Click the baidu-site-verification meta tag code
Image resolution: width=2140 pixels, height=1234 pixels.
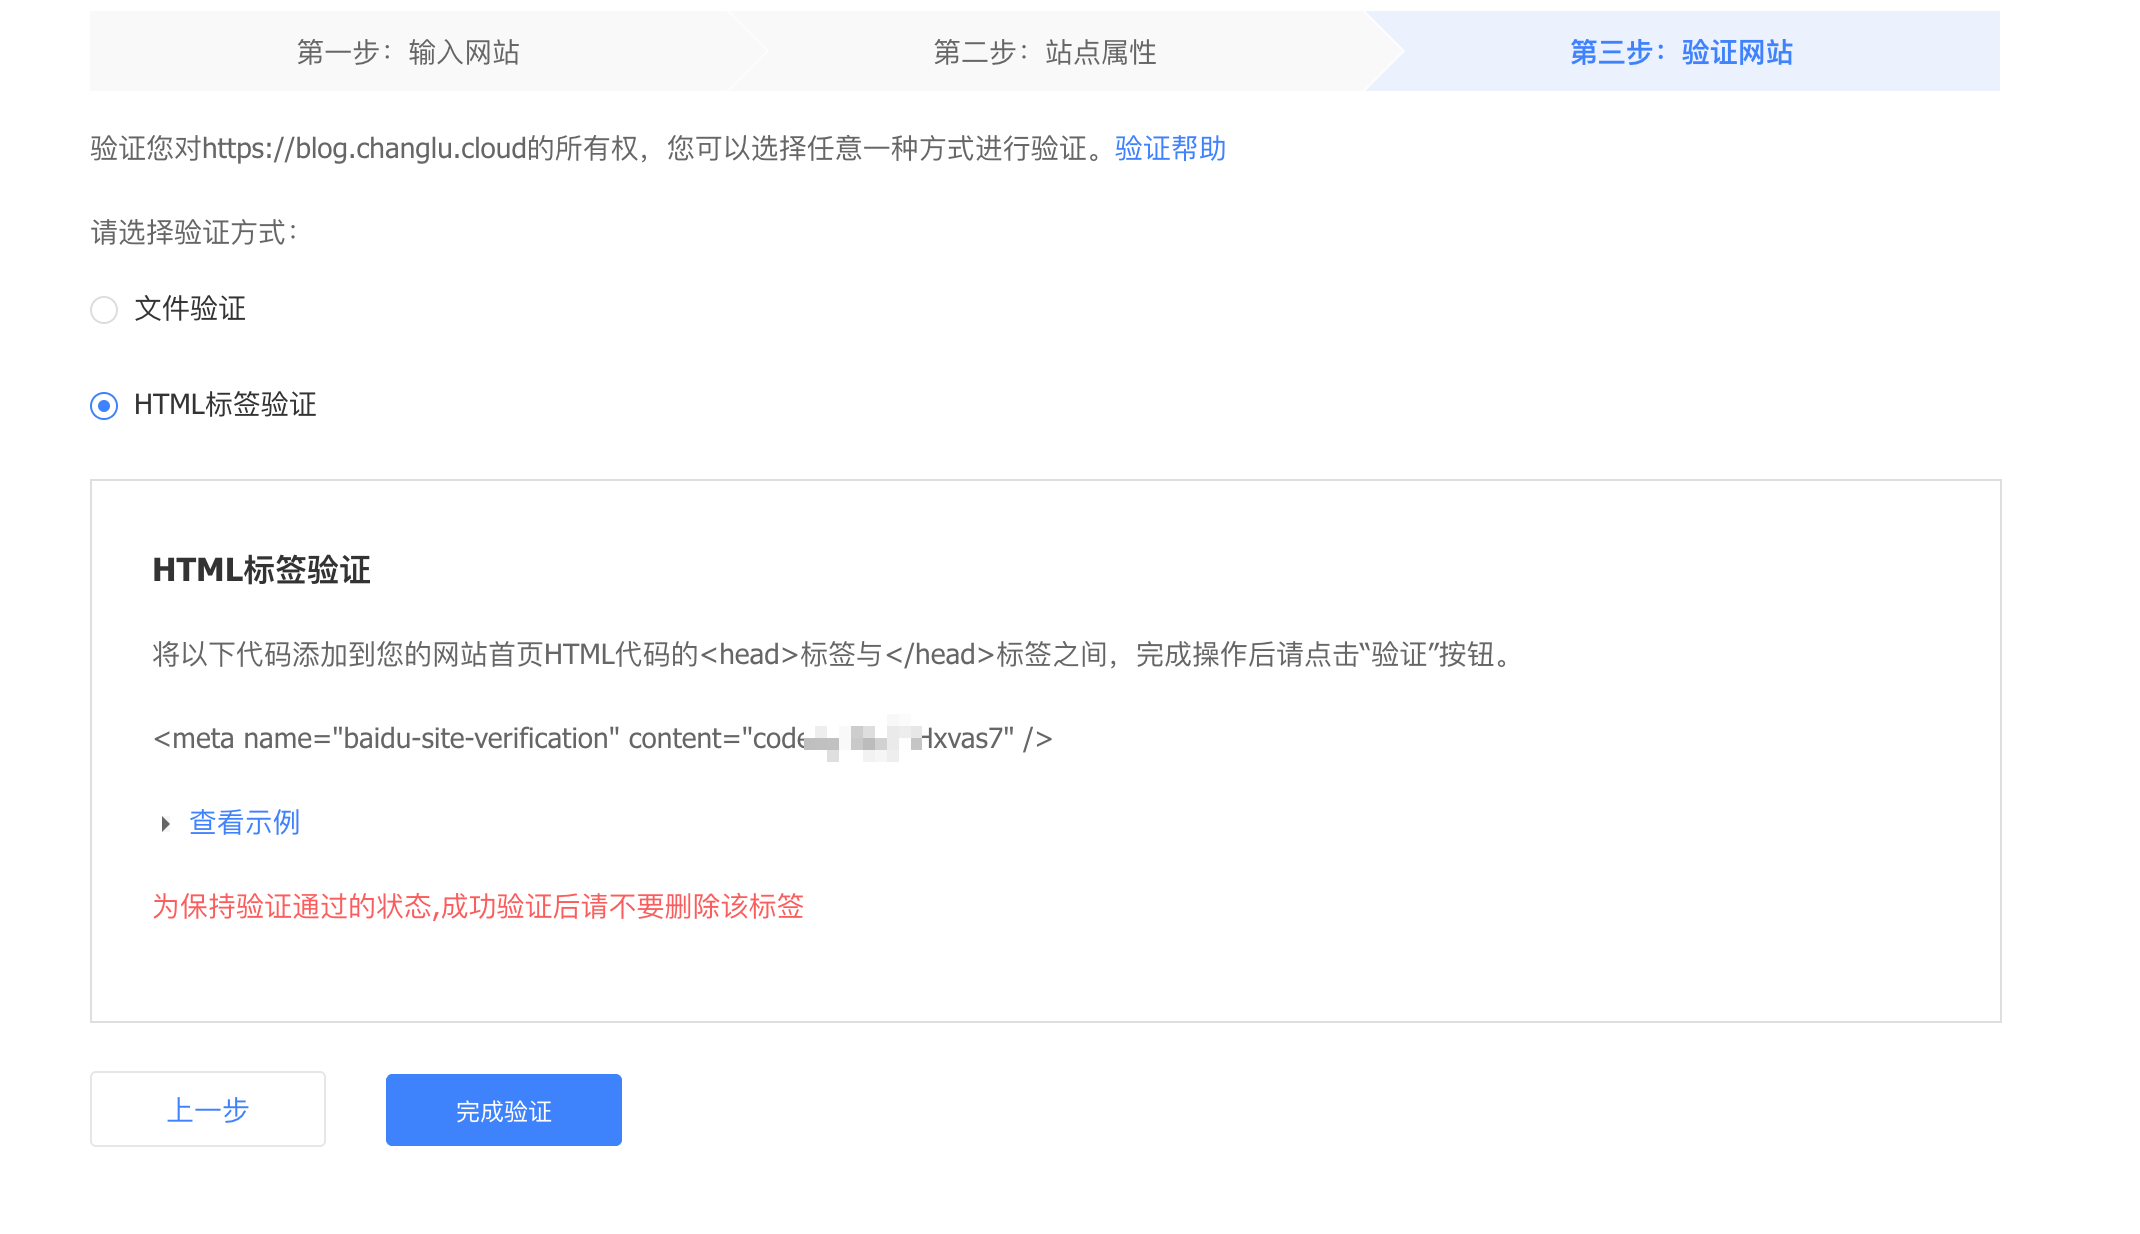(x=603, y=739)
